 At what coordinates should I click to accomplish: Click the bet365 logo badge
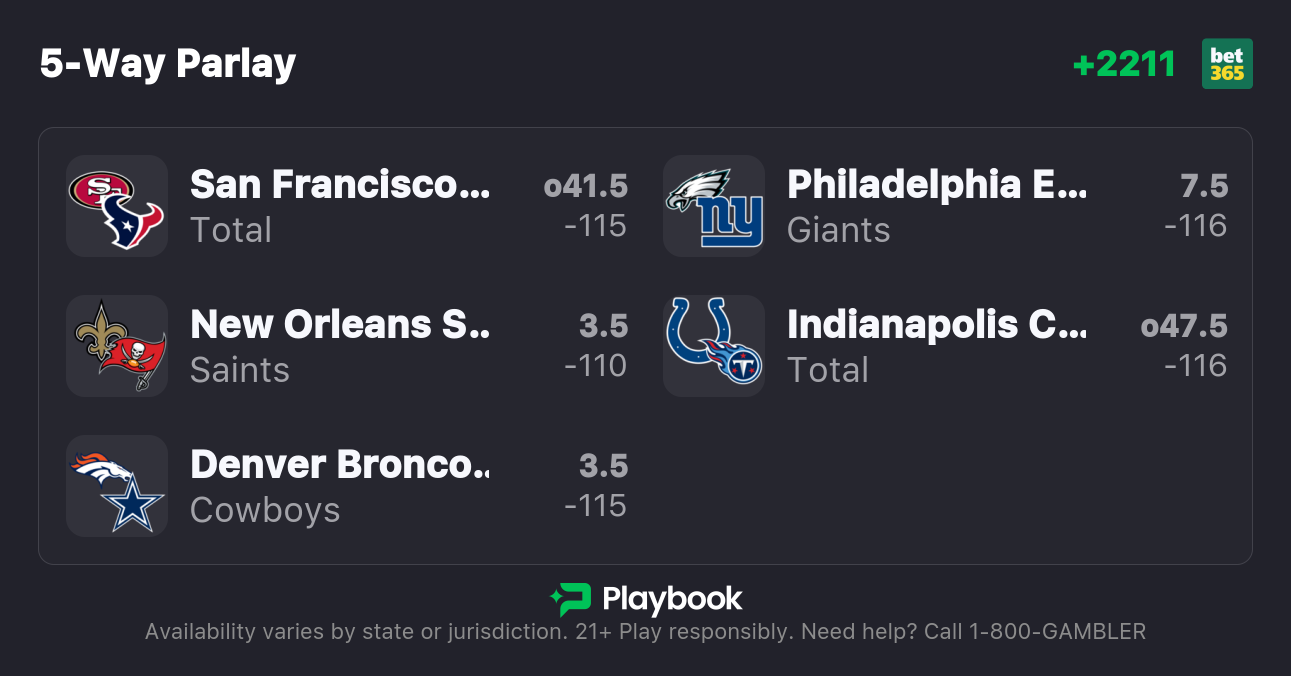[1227, 64]
